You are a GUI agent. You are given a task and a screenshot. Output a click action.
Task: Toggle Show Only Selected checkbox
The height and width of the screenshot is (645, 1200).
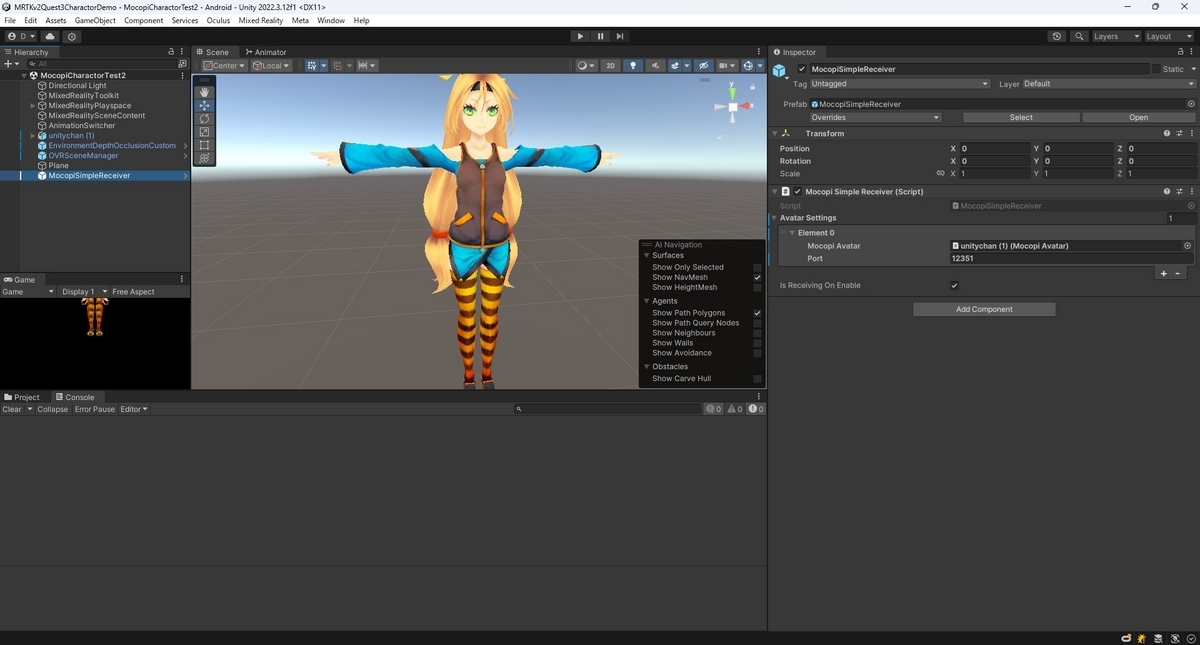(757, 267)
